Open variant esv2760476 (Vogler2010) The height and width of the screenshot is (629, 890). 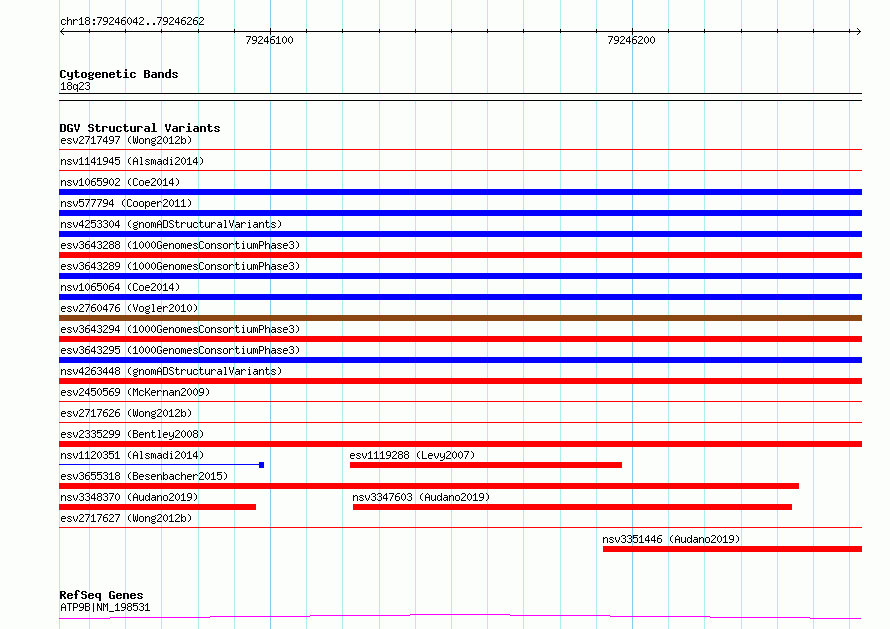tap(129, 308)
